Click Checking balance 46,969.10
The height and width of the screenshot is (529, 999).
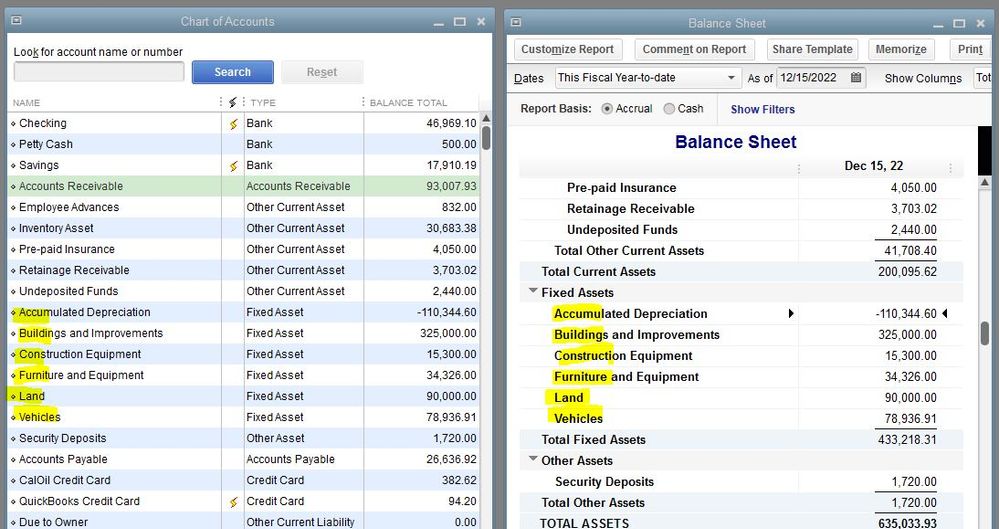[451, 124]
